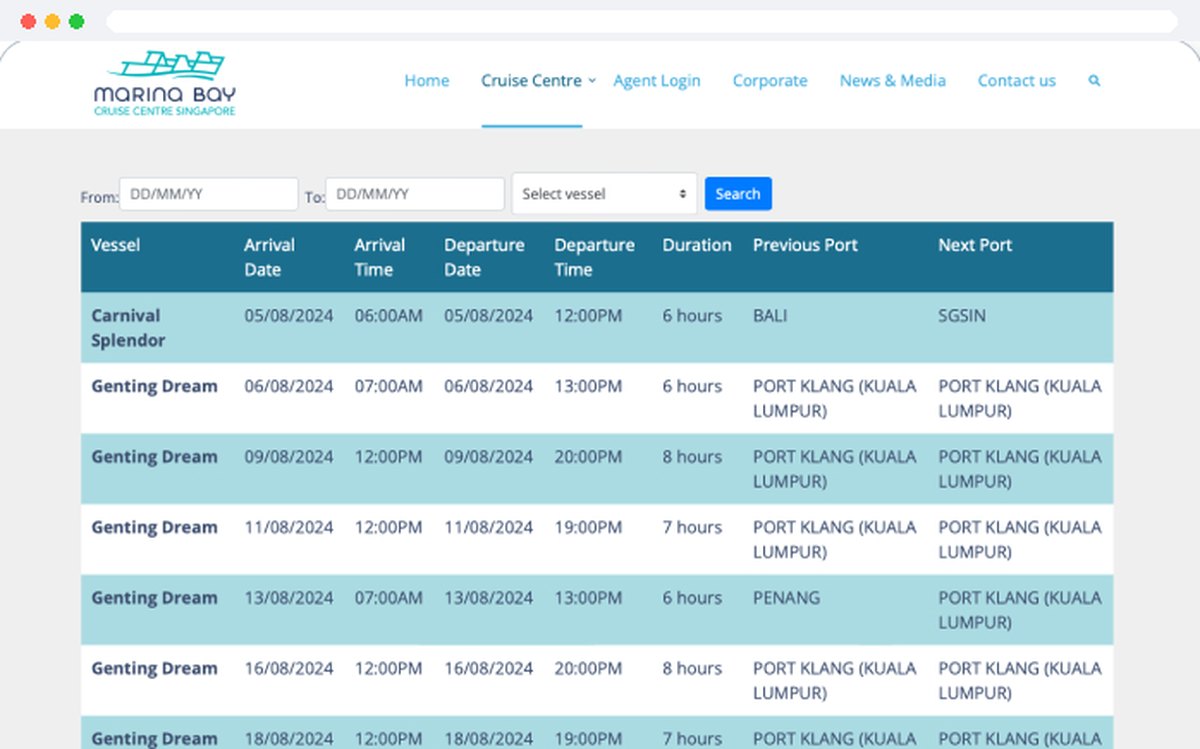The image size is (1200, 749).
Task: Click the Previous Port column header
Action: (805, 245)
